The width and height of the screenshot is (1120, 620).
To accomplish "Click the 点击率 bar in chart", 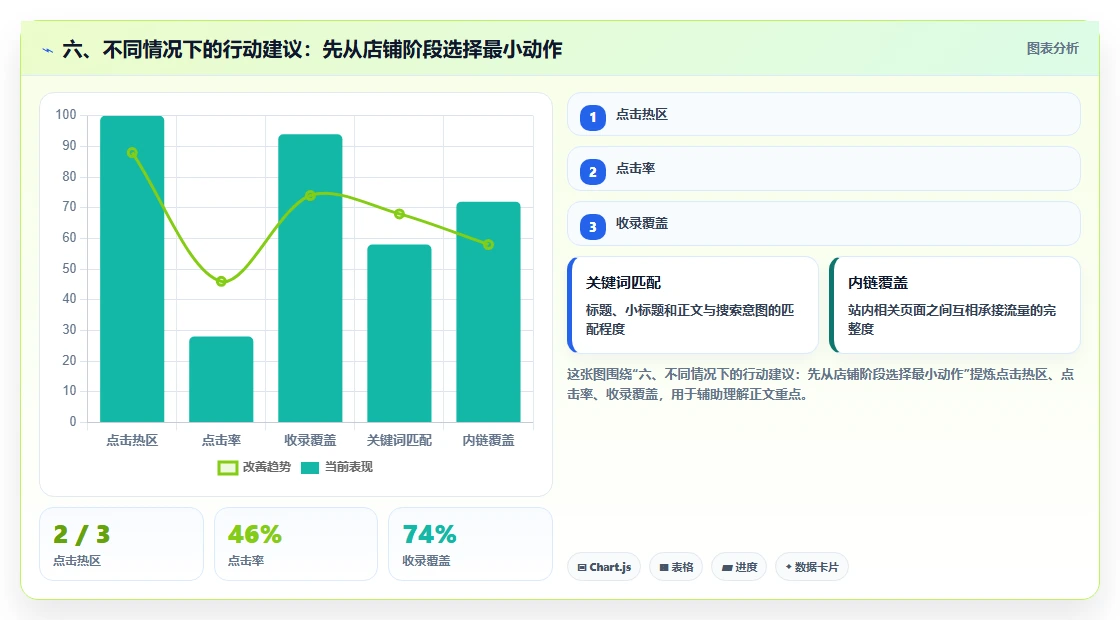I will click(221, 379).
